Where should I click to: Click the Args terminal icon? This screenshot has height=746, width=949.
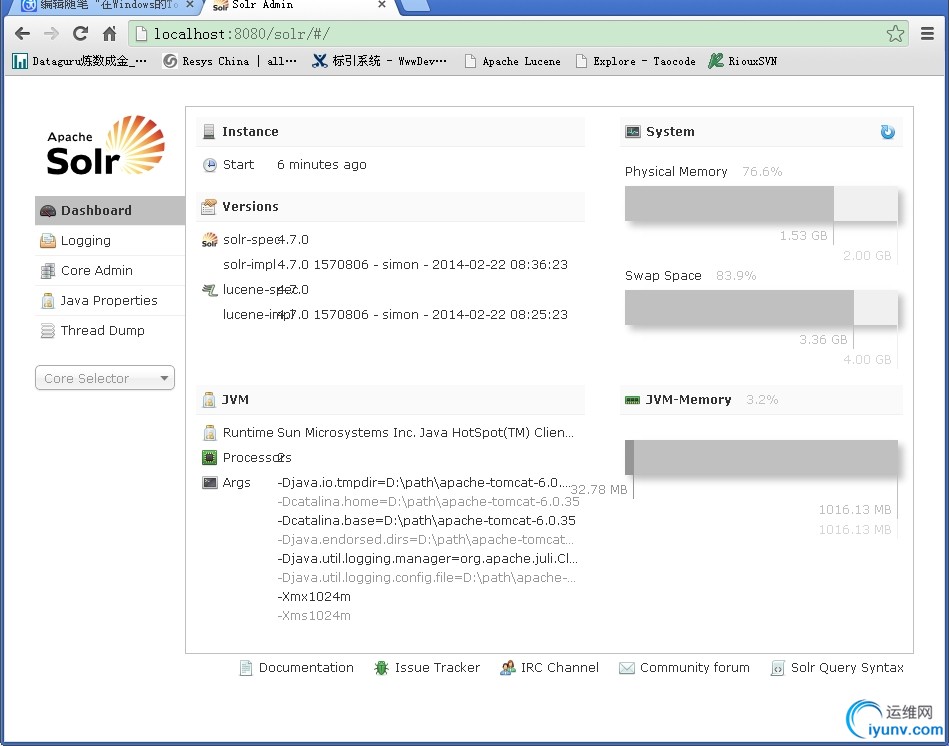209,483
